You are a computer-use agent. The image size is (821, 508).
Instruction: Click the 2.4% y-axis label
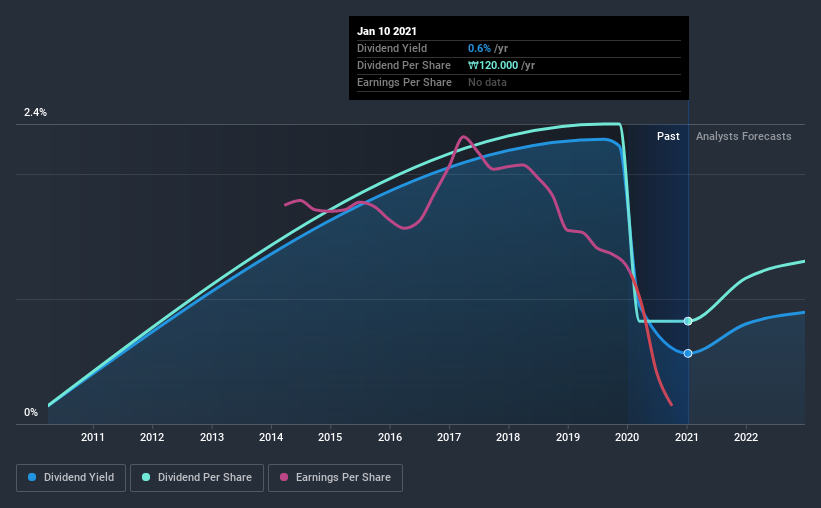pyautogui.click(x=35, y=113)
